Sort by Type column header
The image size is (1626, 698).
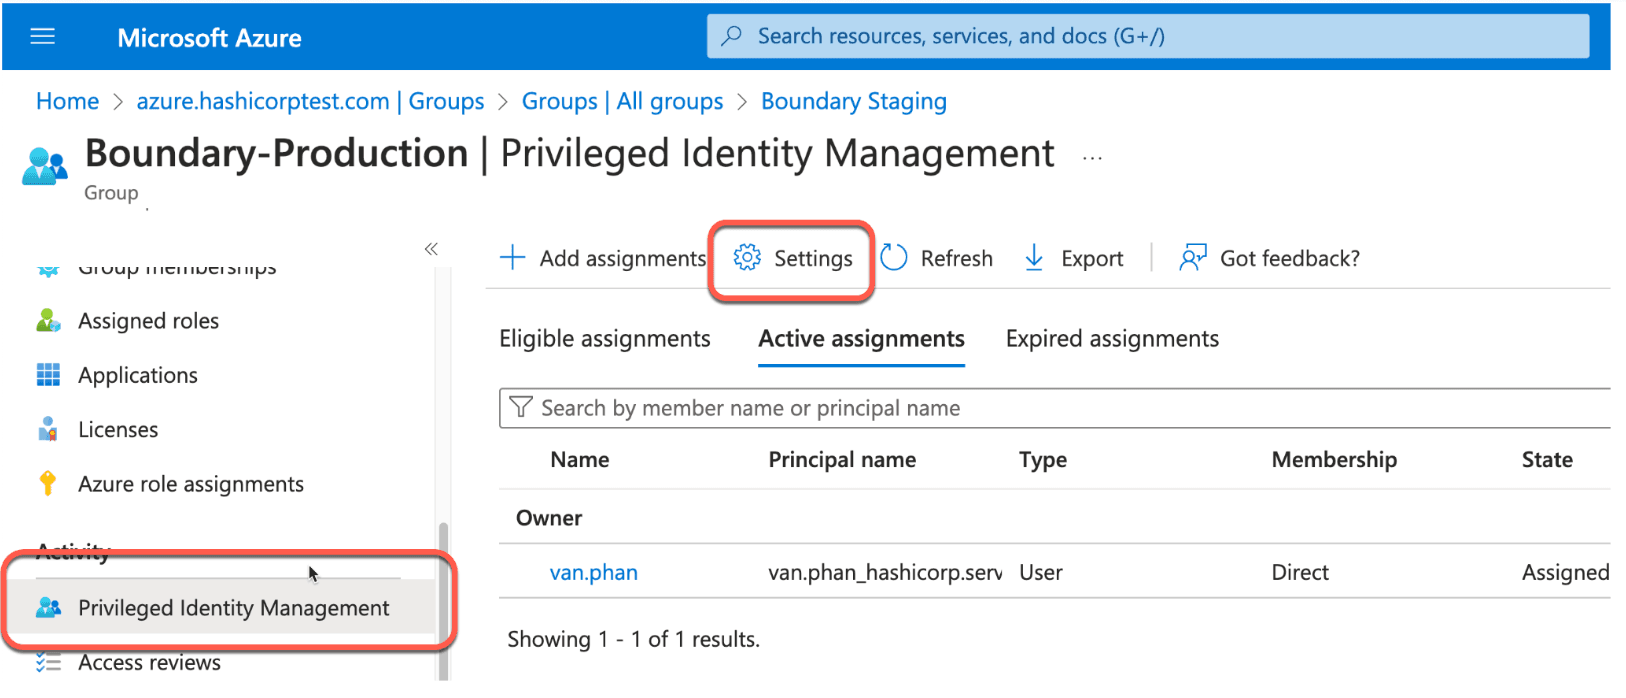click(x=1043, y=460)
